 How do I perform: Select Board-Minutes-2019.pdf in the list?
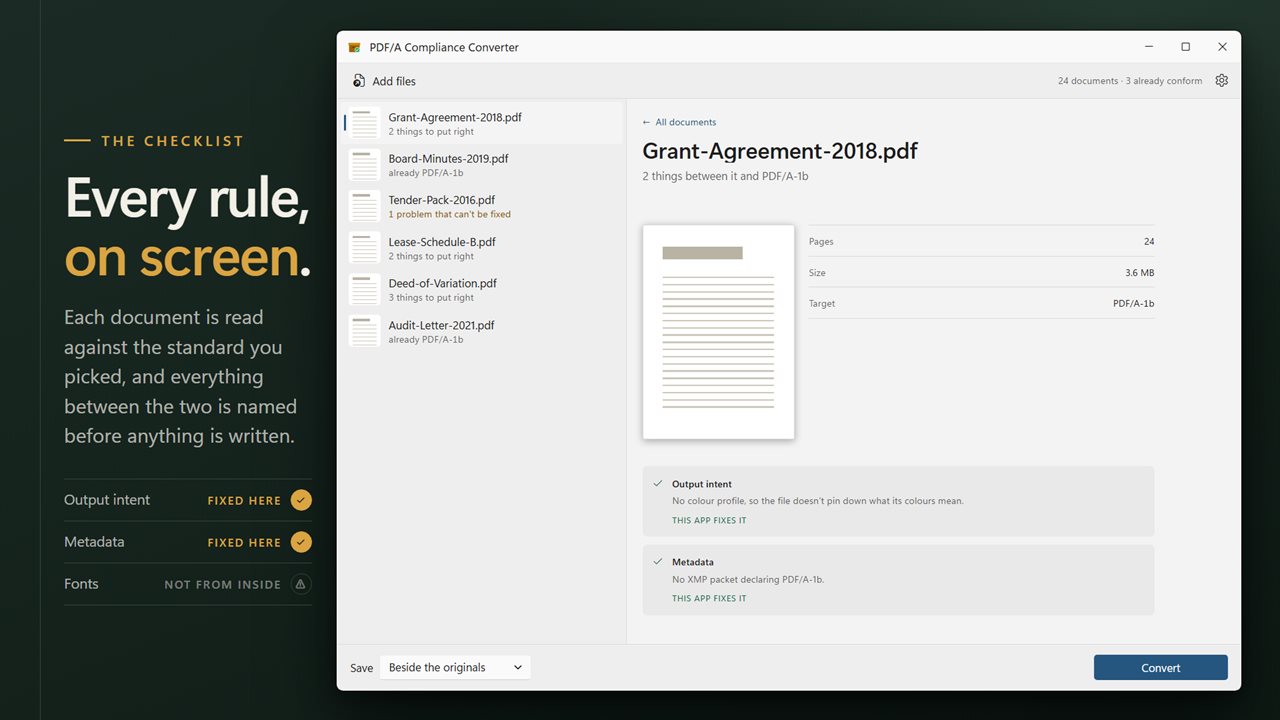coord(484,165)
